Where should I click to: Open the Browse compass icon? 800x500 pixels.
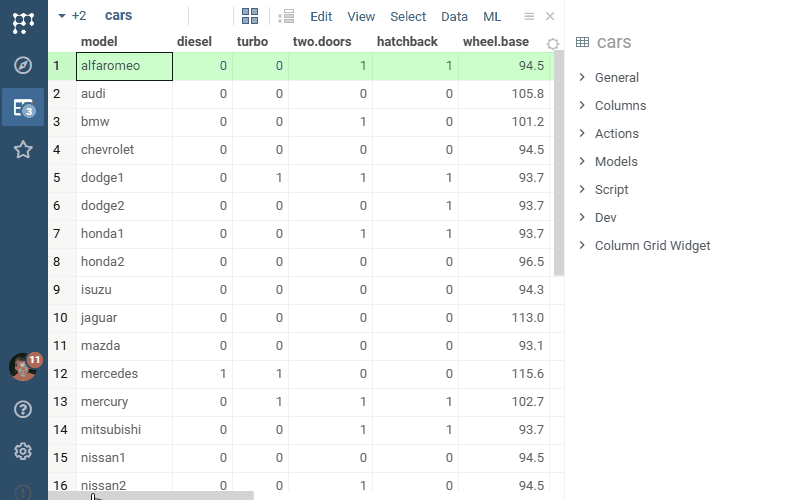click(24, 65)
